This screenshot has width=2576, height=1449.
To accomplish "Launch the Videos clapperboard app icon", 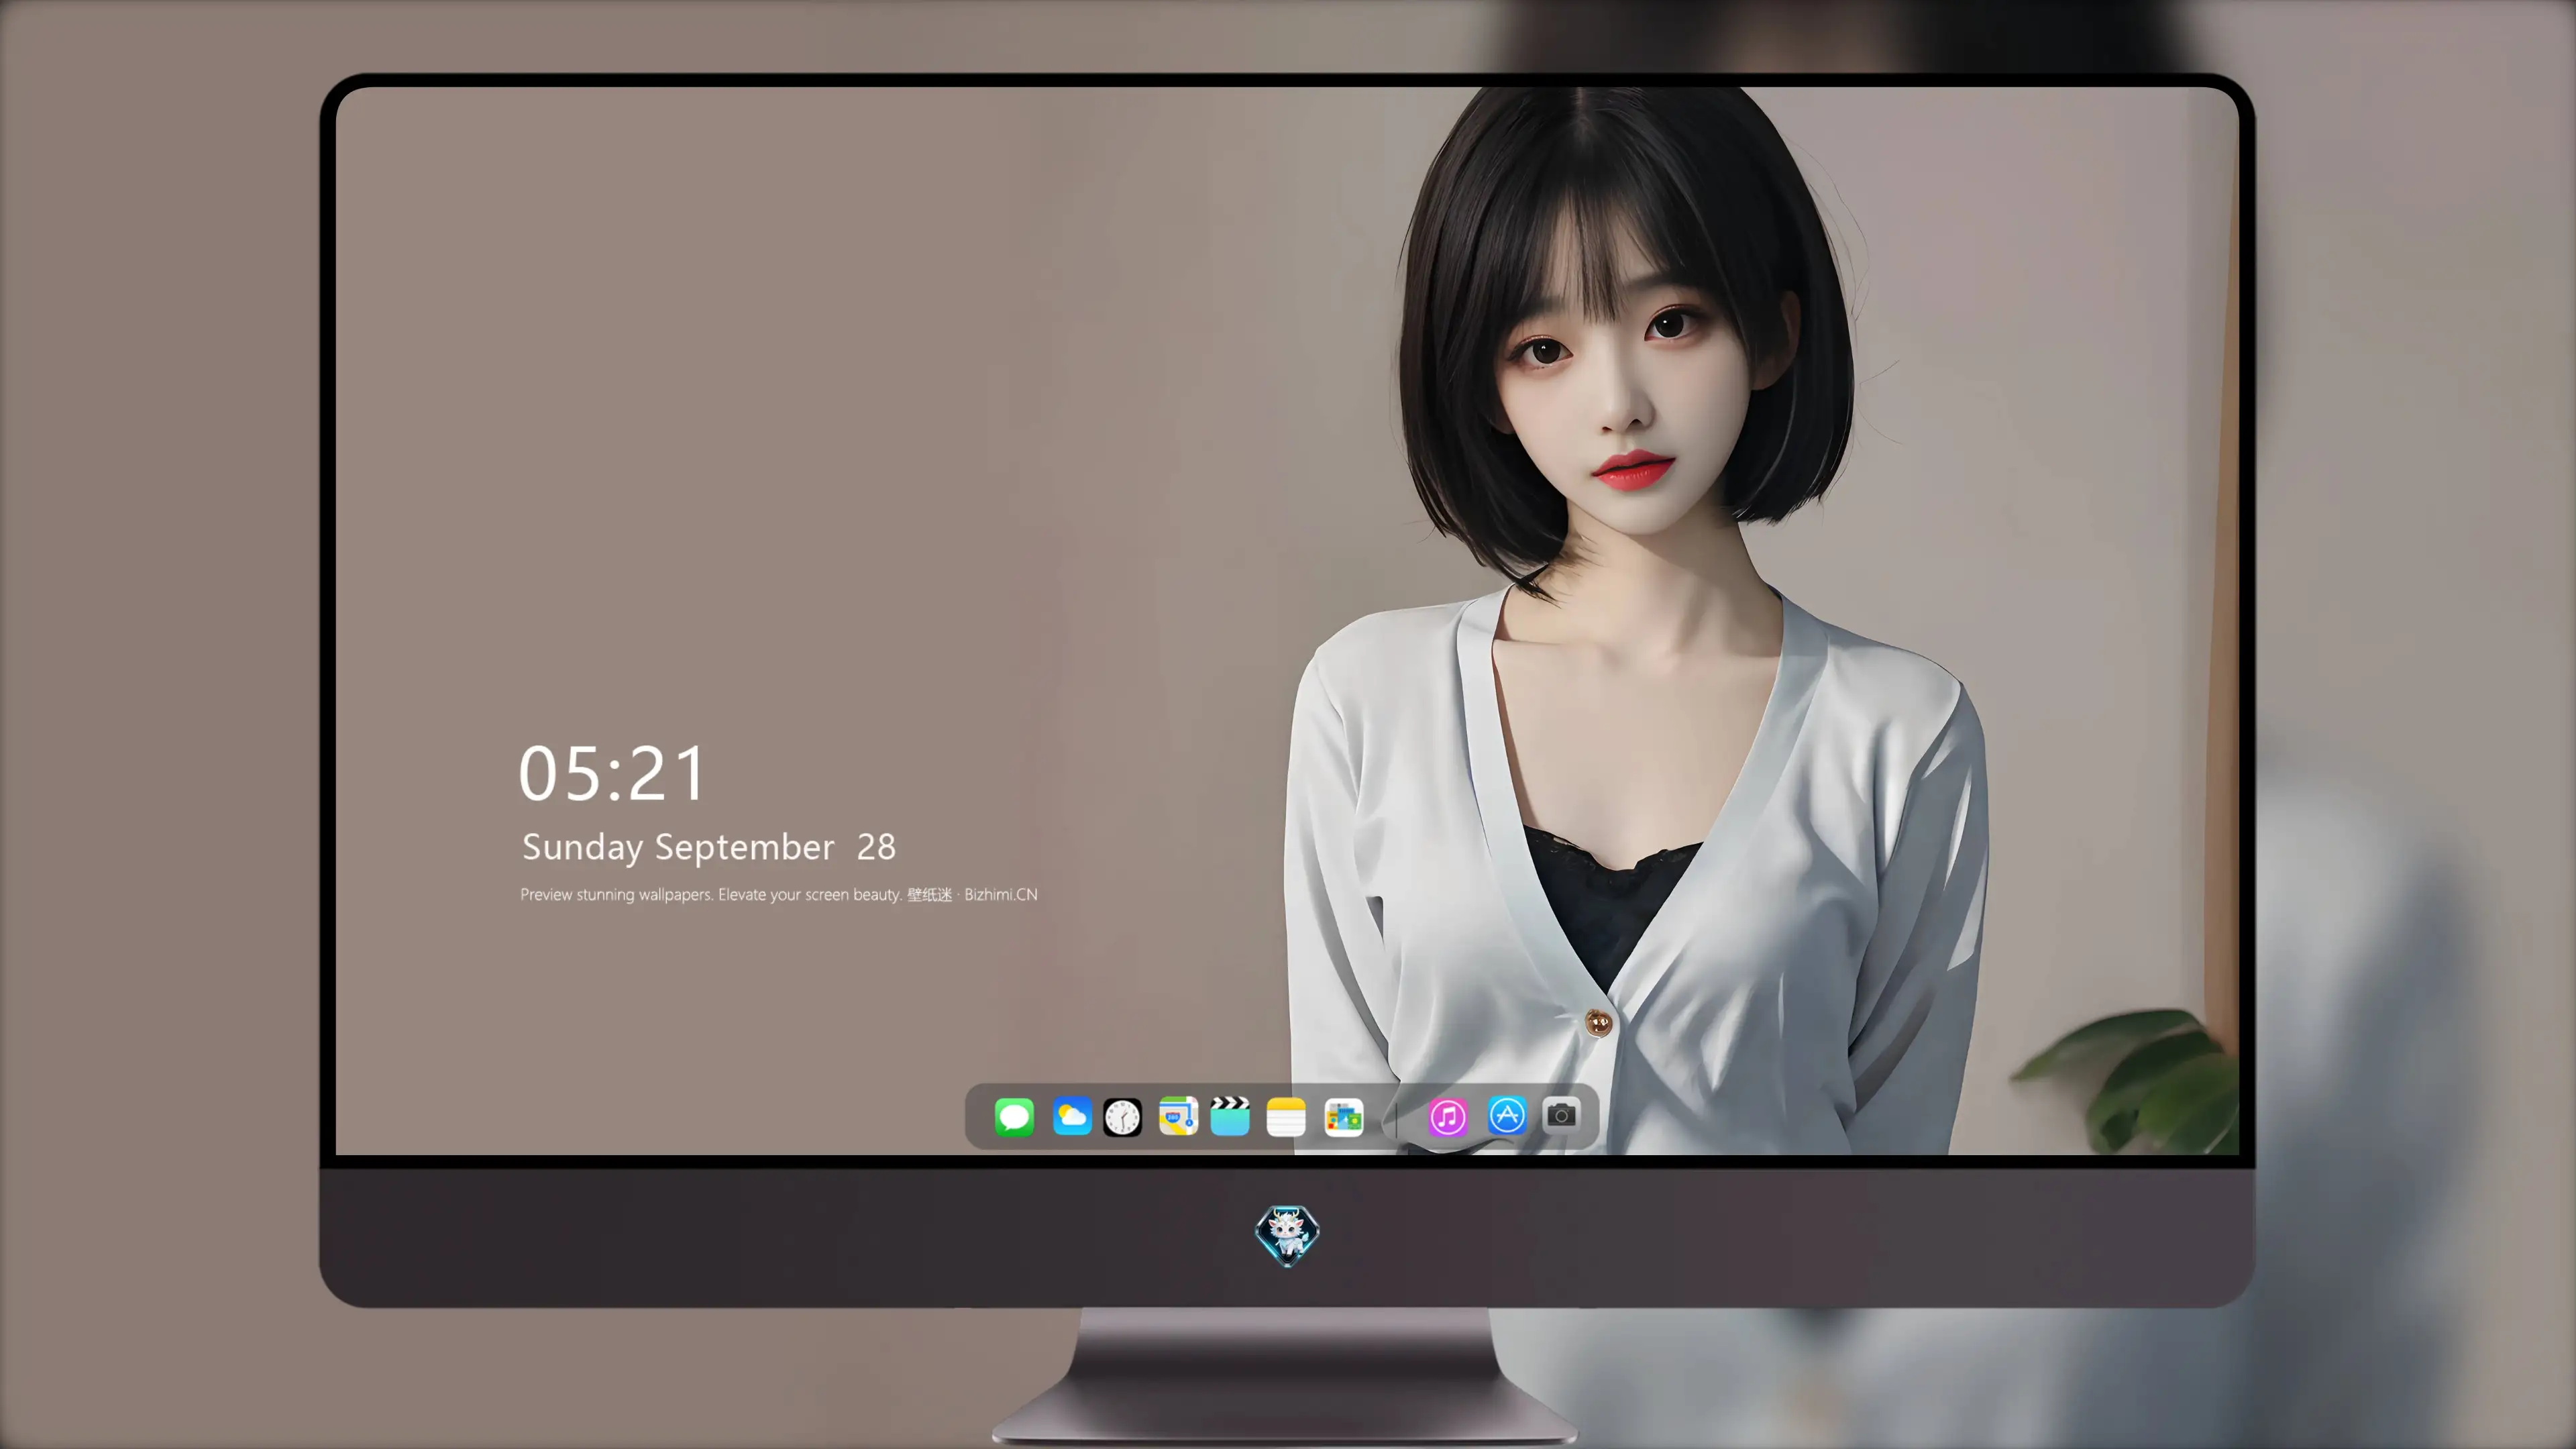I will click(x=1230, y=1117).
